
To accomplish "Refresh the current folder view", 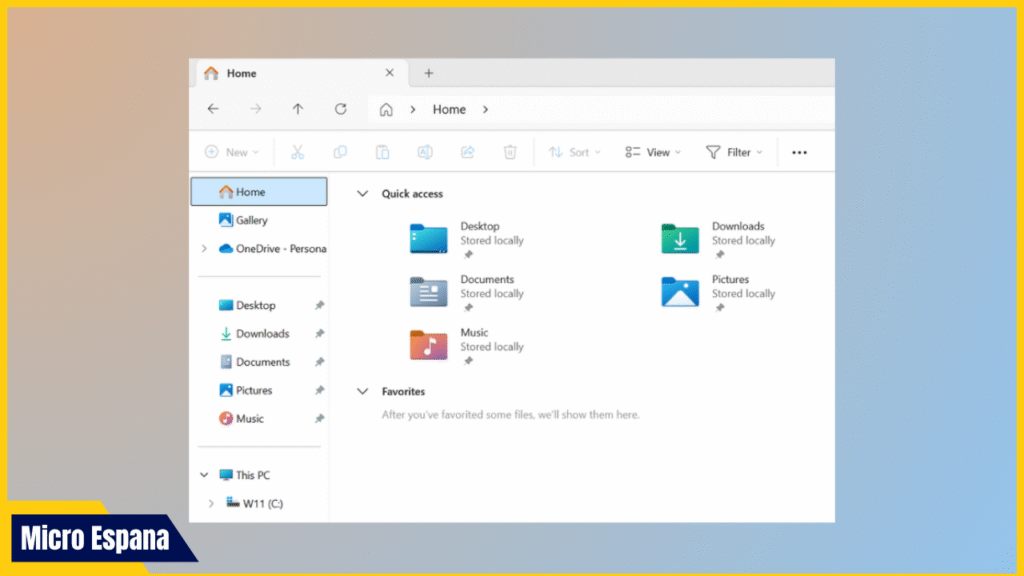I will [x=340, y=109].
